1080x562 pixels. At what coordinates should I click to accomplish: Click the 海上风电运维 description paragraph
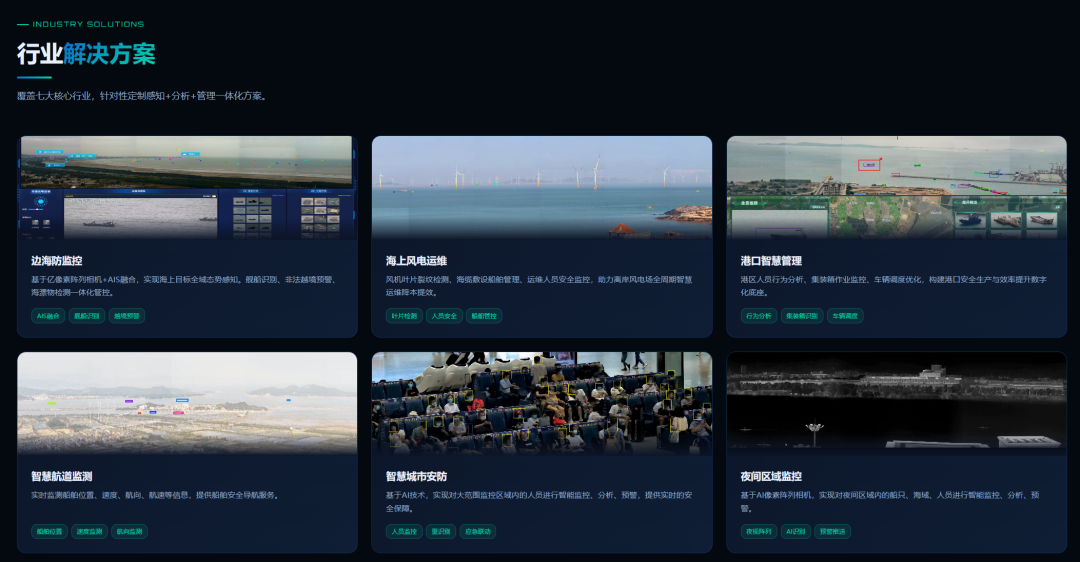539,286
